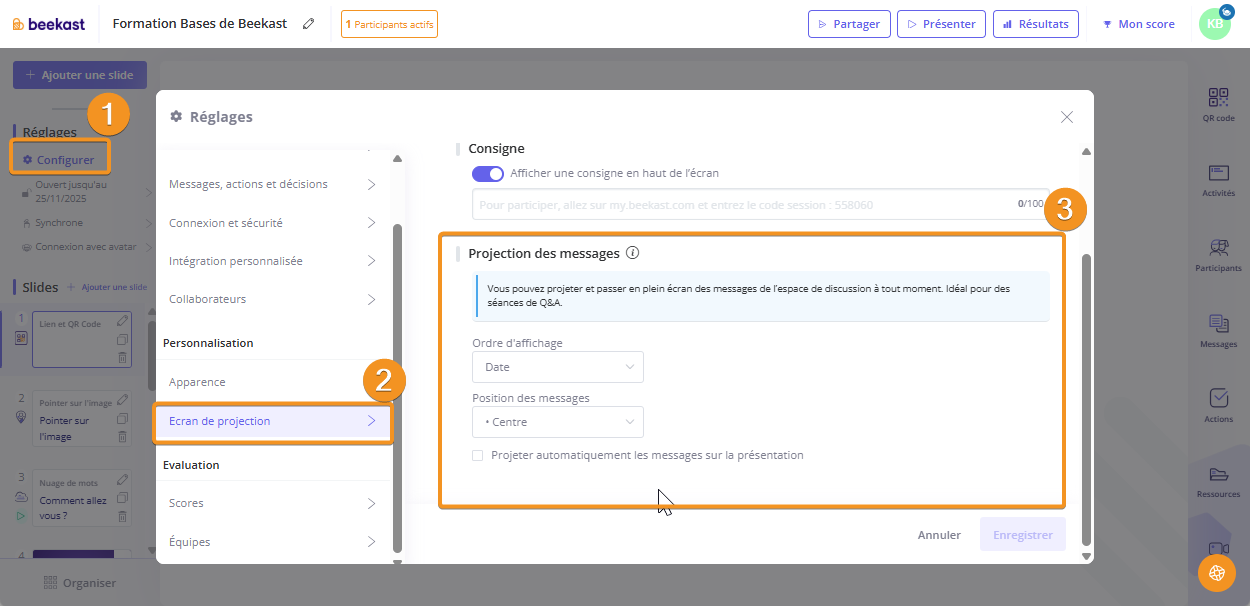
Task: Open the Ordre d'affichage dropdown
Action: click(558, 367)
